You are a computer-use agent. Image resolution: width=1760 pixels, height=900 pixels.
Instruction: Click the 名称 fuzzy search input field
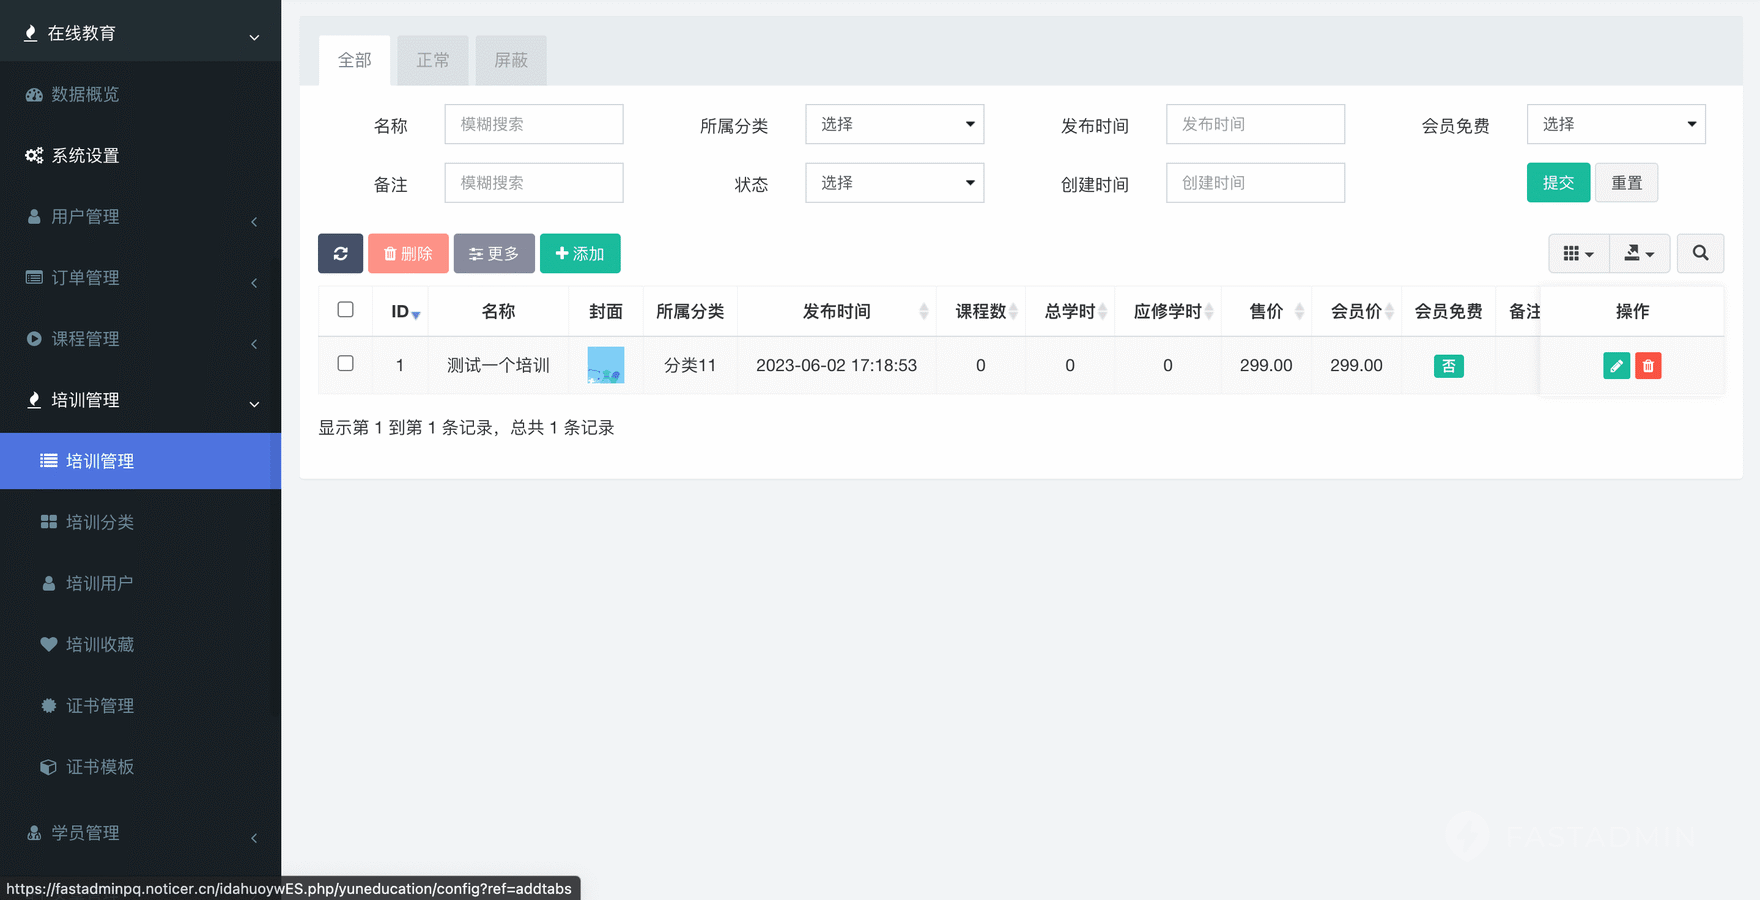click(534, 125)
